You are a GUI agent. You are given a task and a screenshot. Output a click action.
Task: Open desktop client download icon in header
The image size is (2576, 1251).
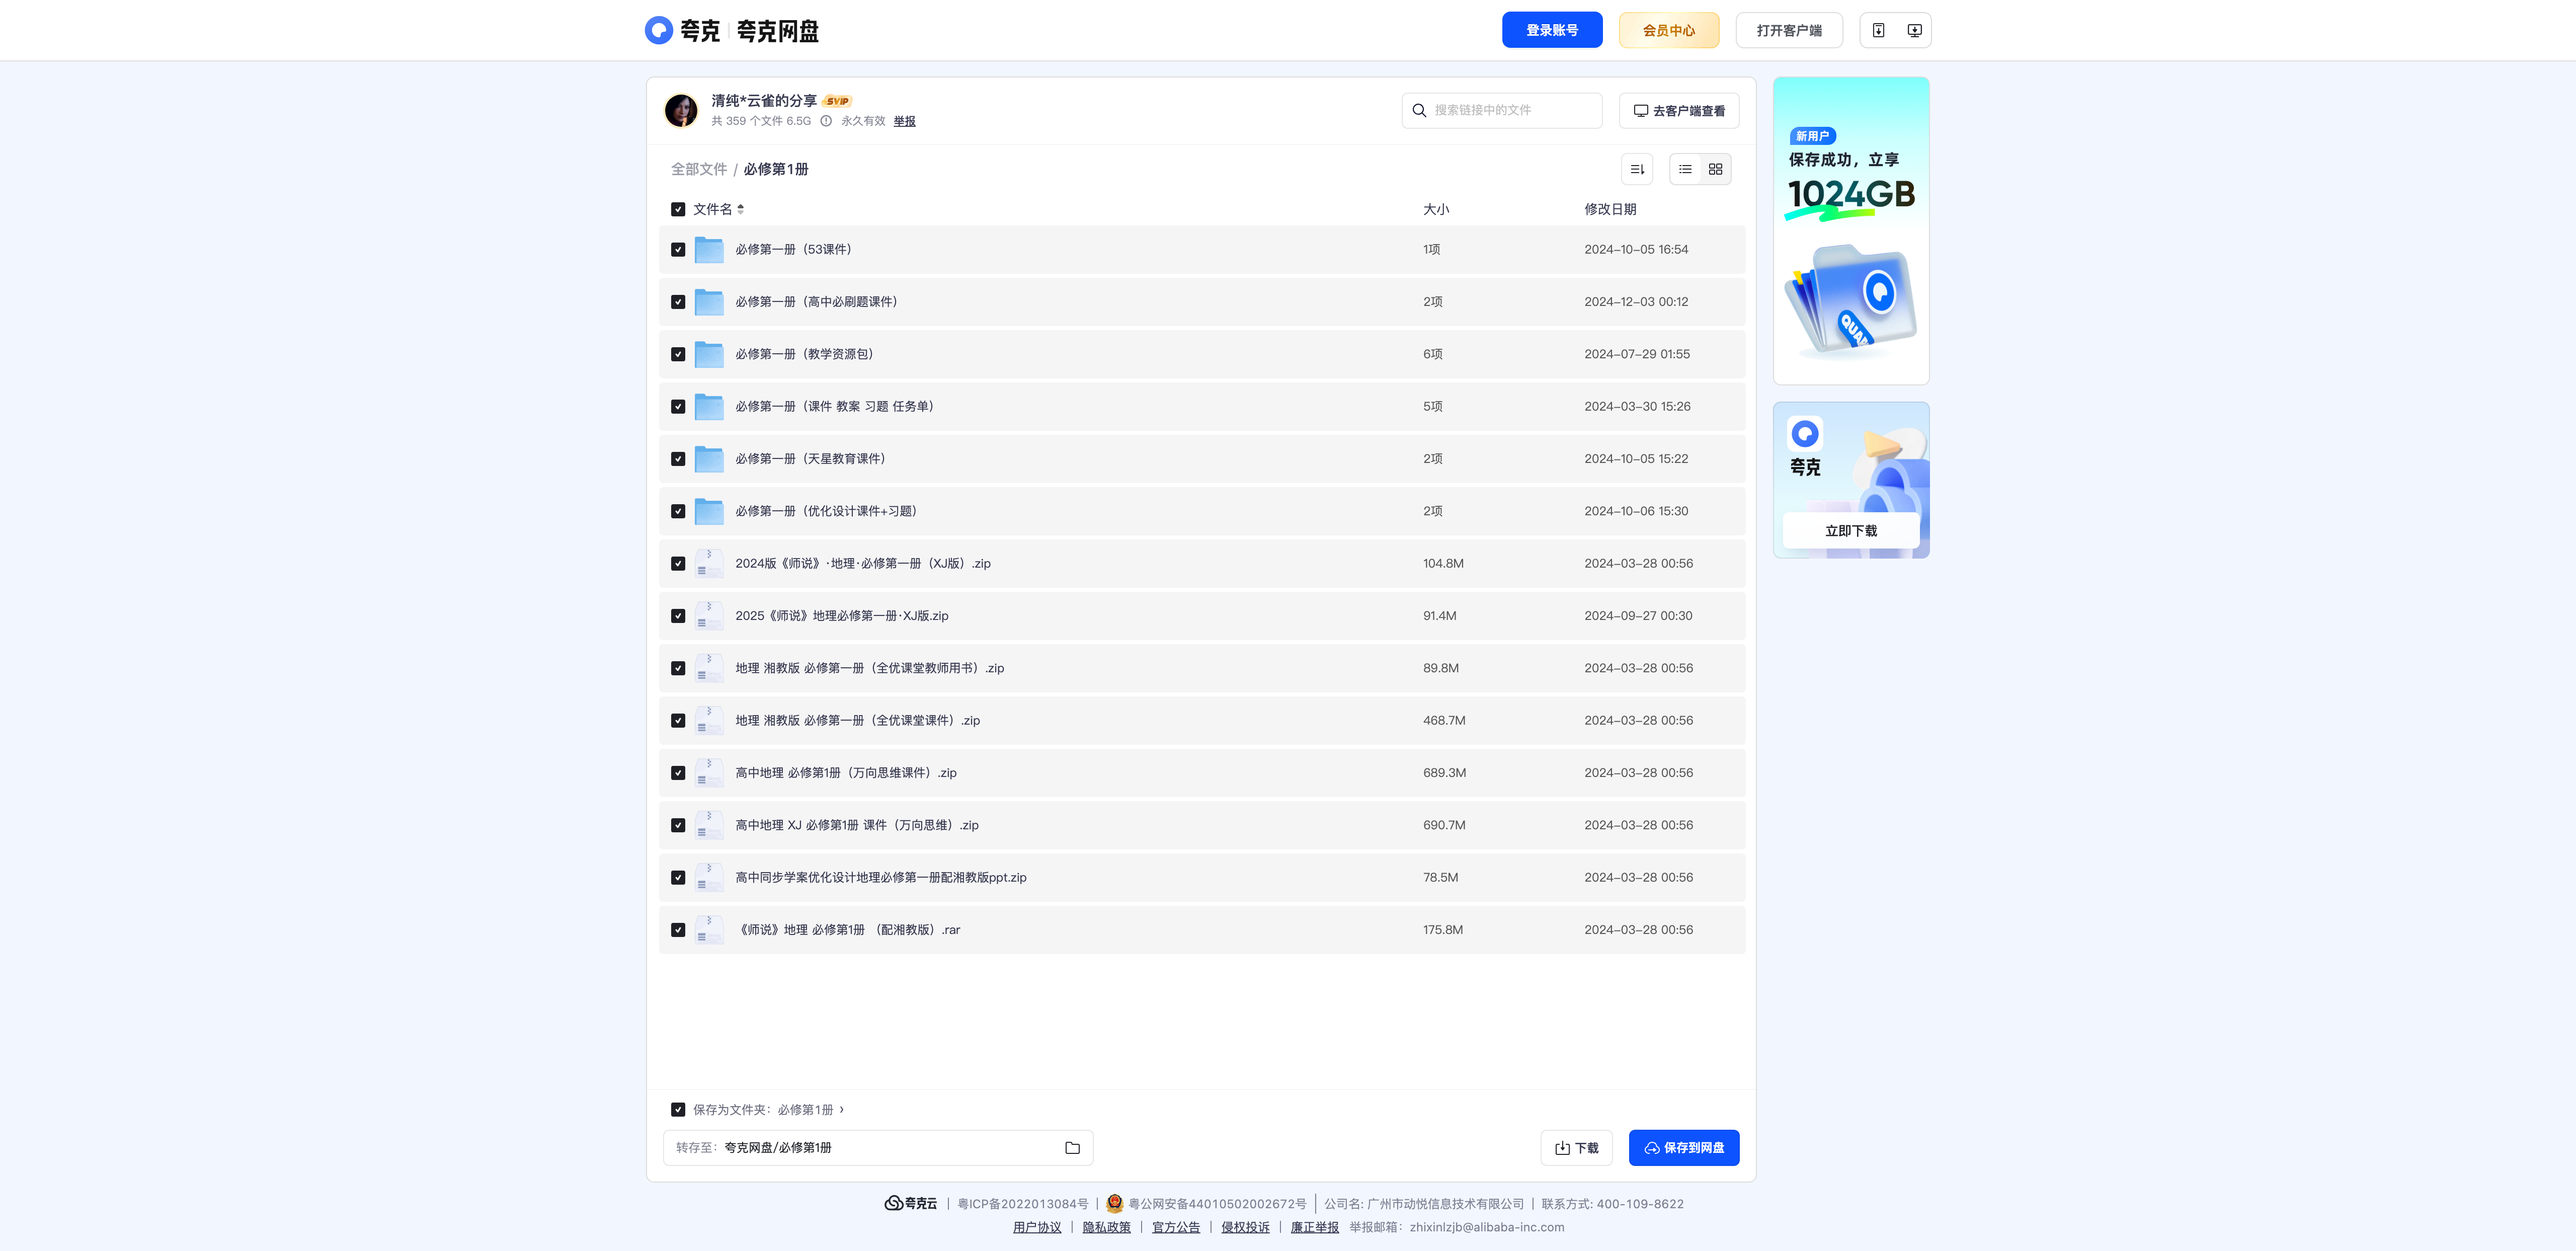point(1914,30)
